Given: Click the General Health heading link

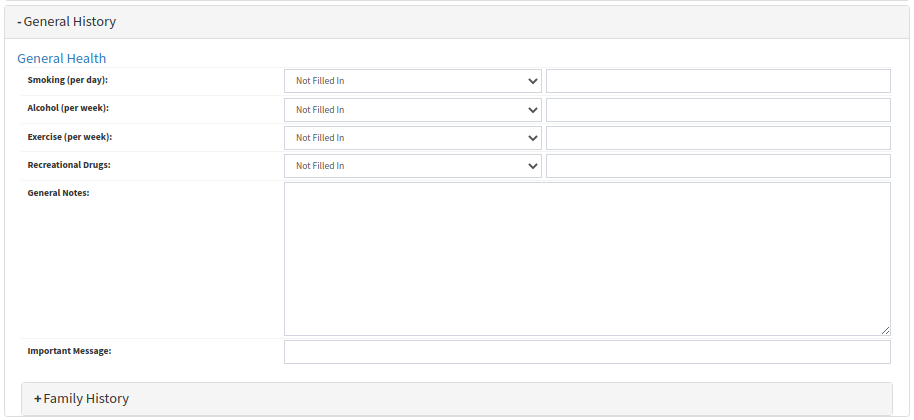Looking at the screenshot, I should point(62,58).
